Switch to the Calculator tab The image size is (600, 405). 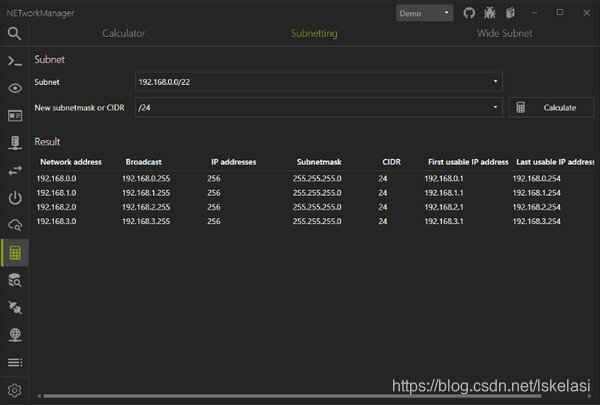click(124, 33)
